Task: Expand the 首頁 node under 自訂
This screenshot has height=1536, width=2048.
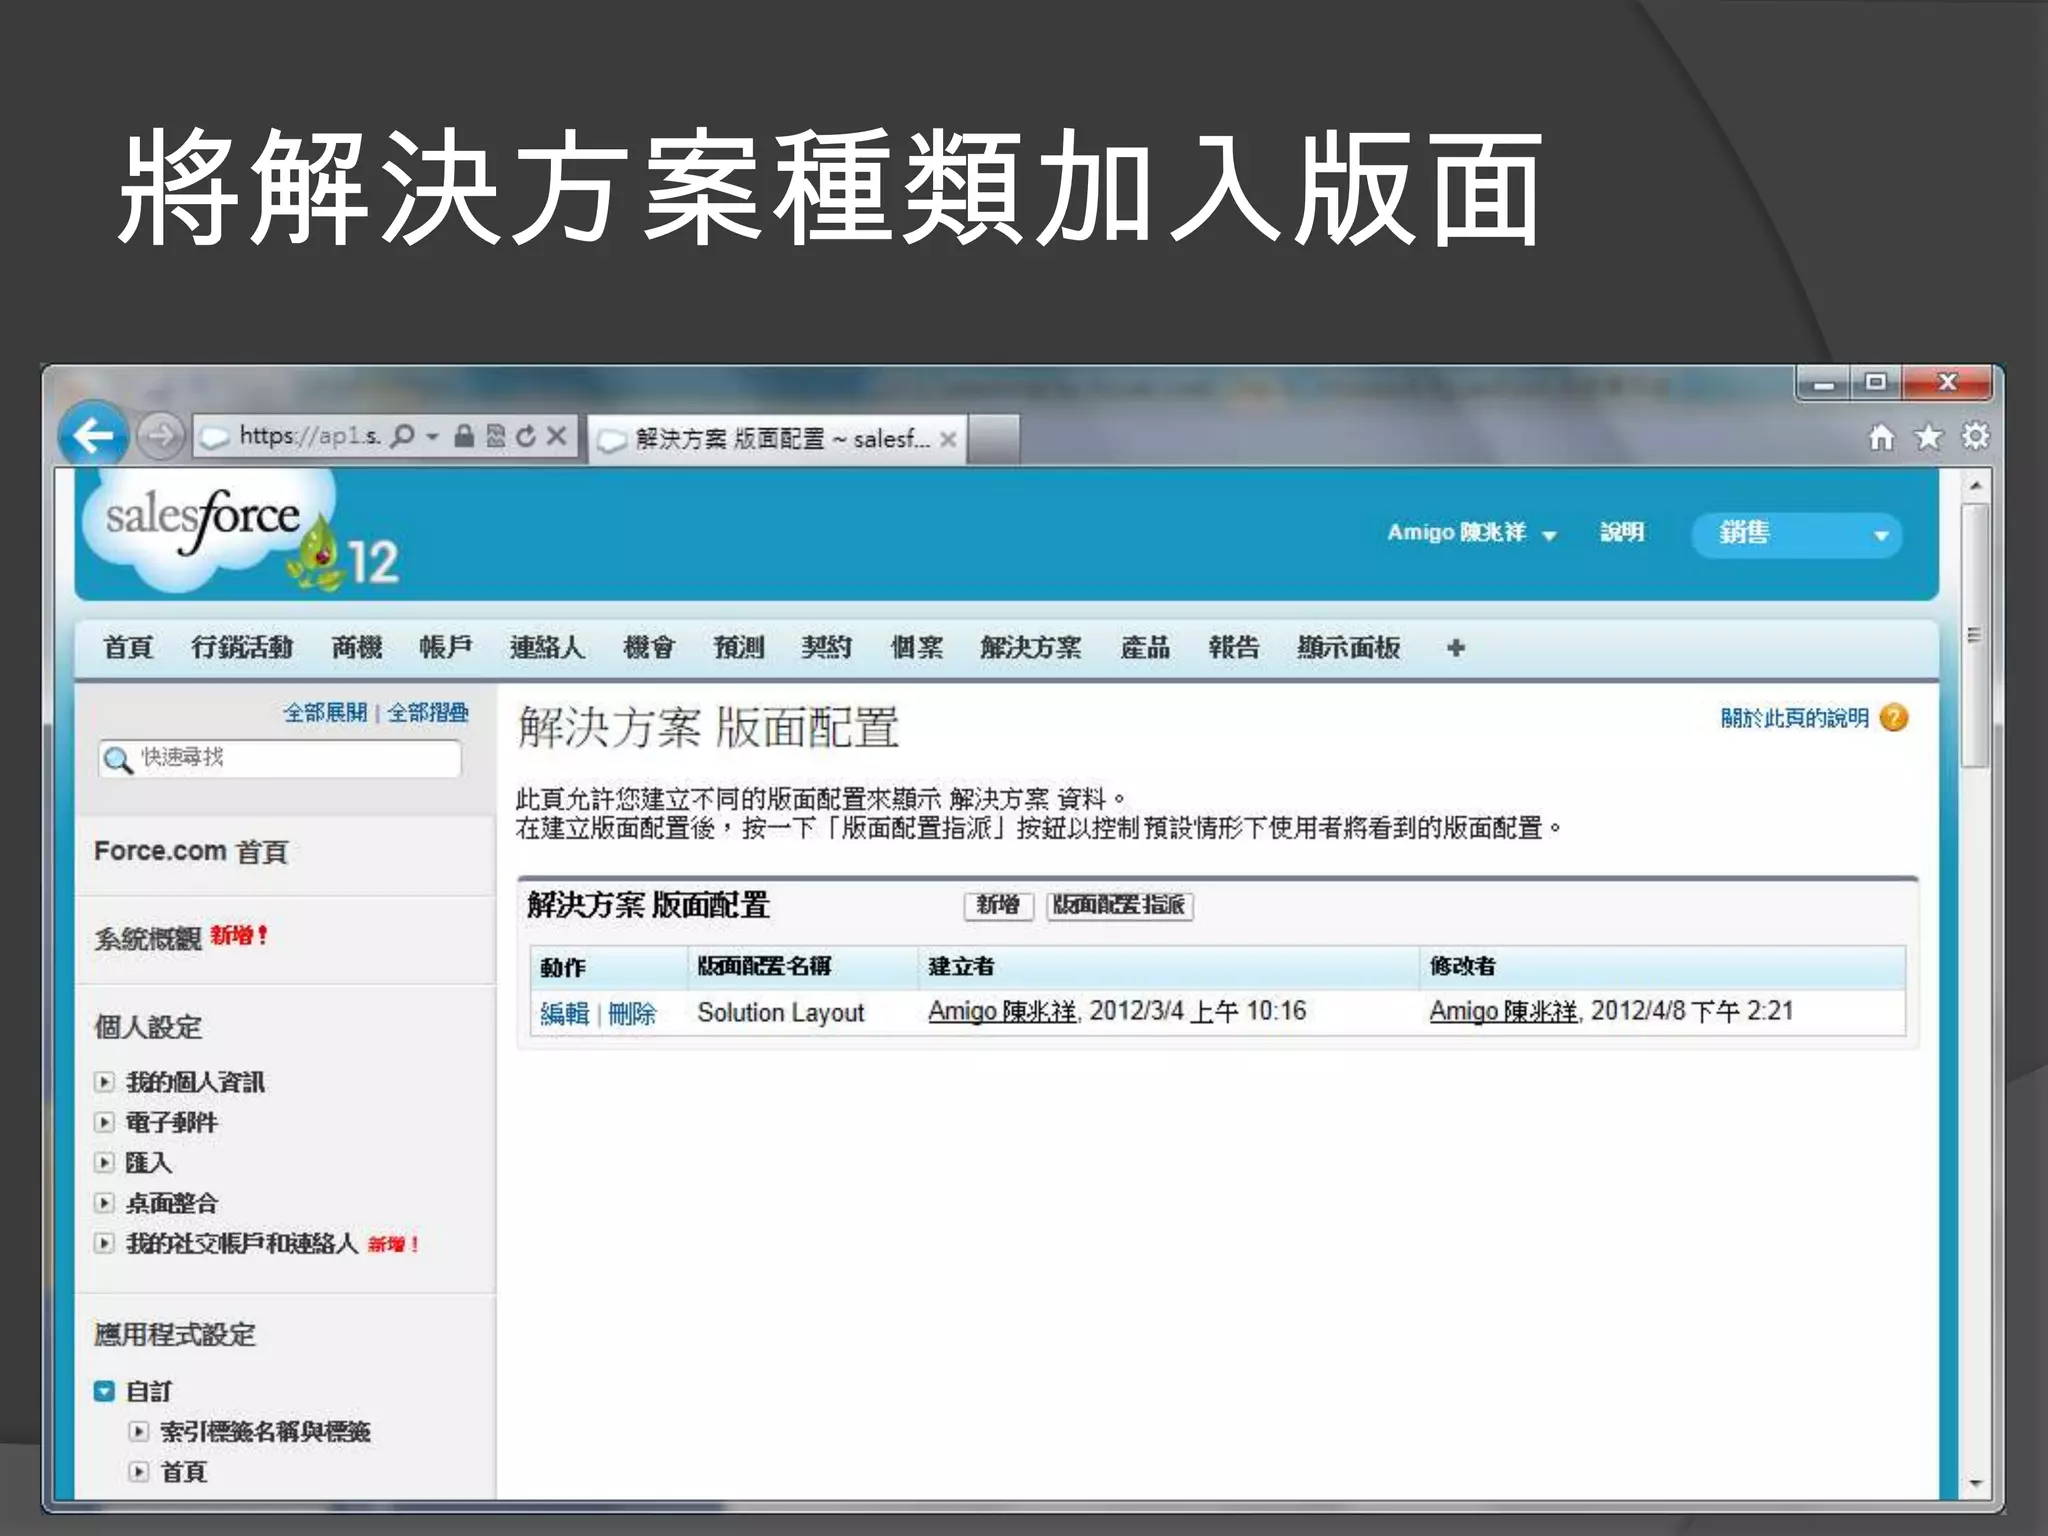Action: (139, 1473)
